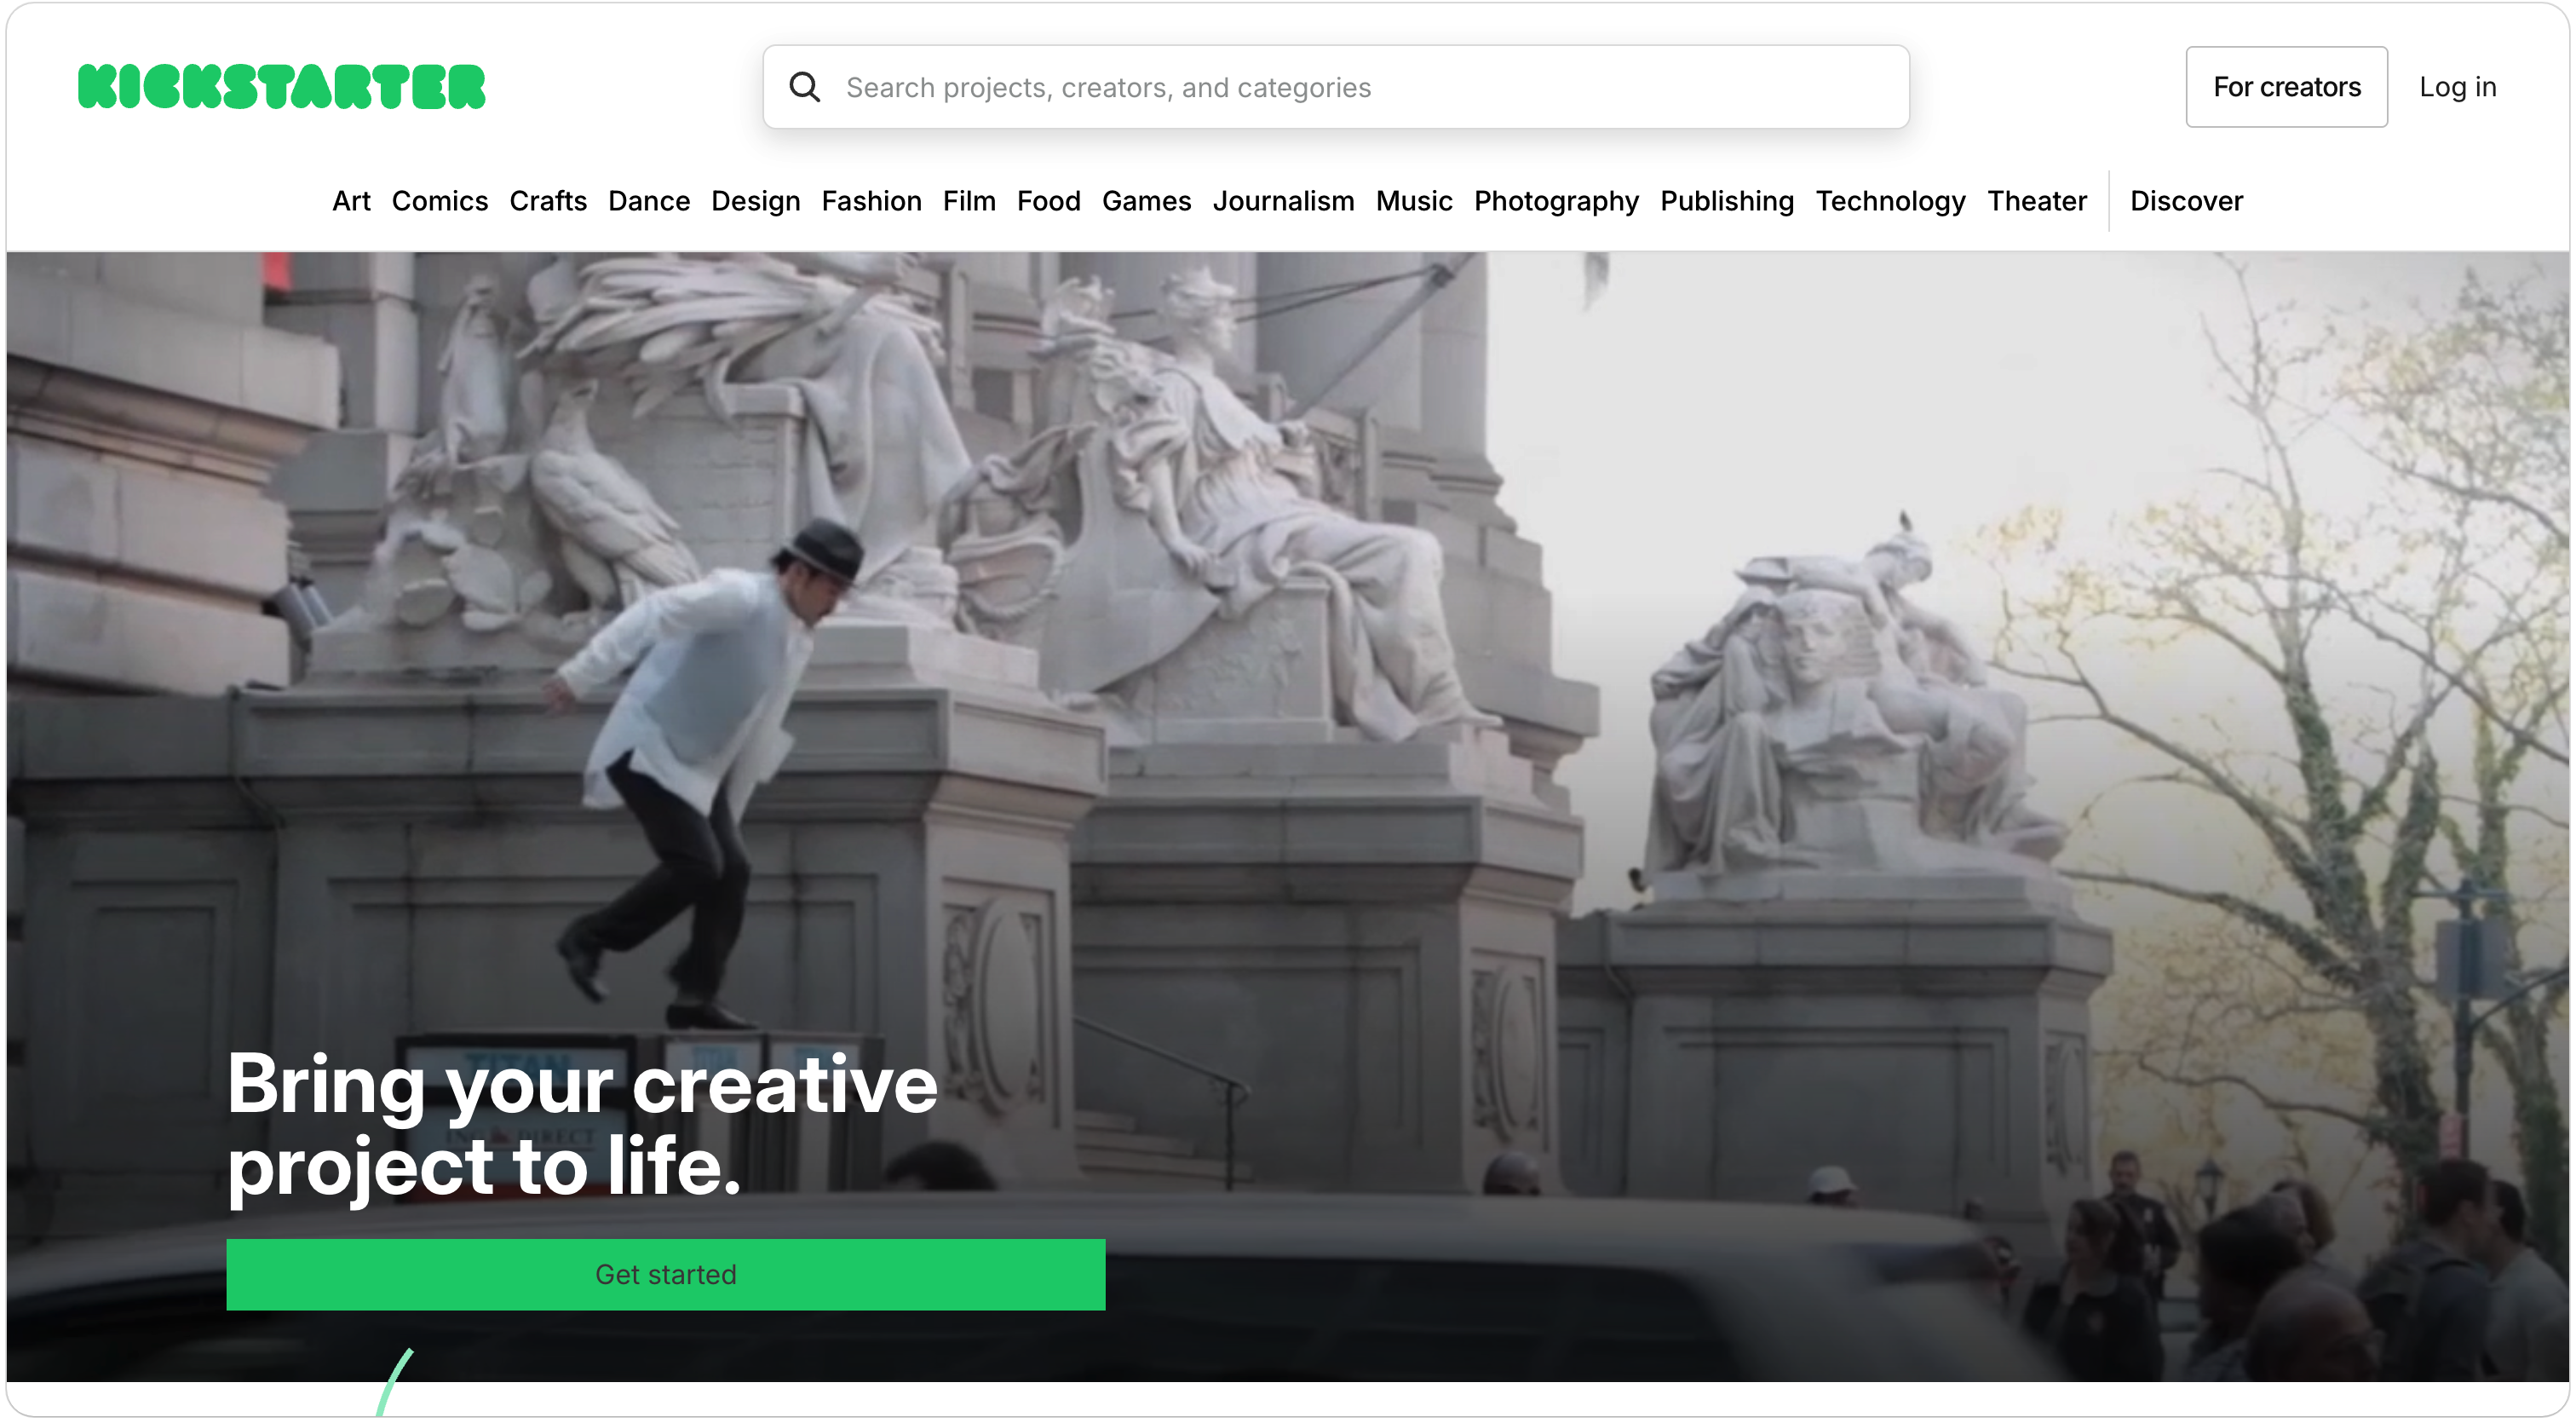The height and width of the screenshot is (1423, 2576).
Task: Open the Art category
Action: click(x=351, y=201)
